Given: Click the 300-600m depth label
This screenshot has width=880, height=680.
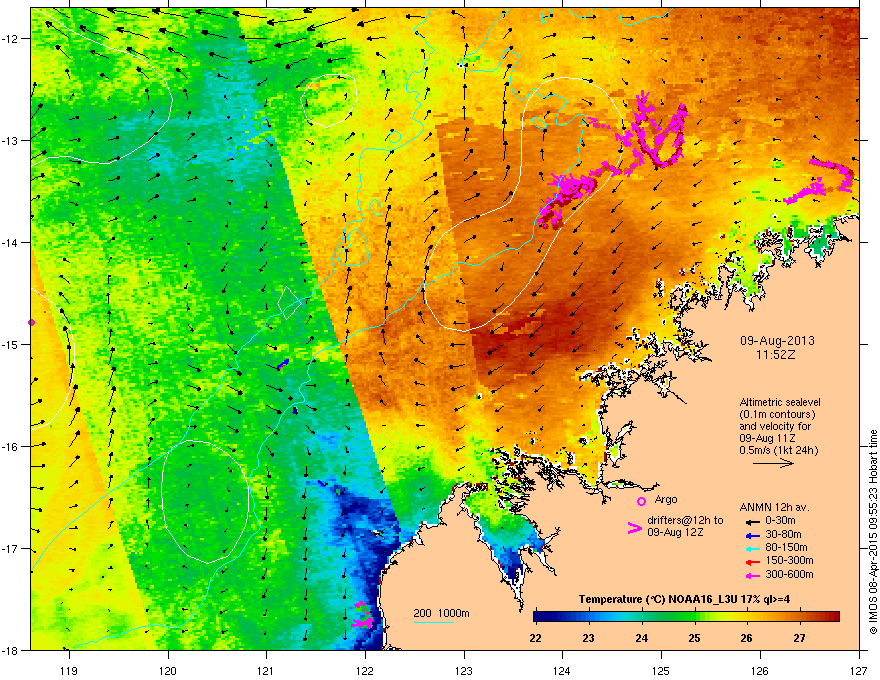Looking at the screenshot, I should pos(789,575).
